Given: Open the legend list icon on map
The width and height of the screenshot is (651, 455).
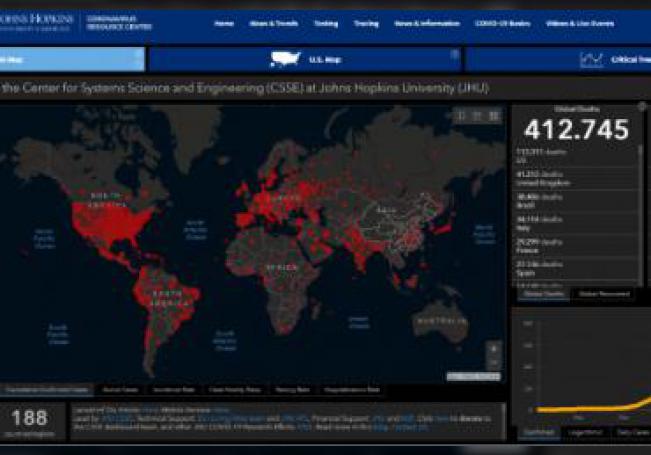Looking at the screenshot, I should [477, 116].
